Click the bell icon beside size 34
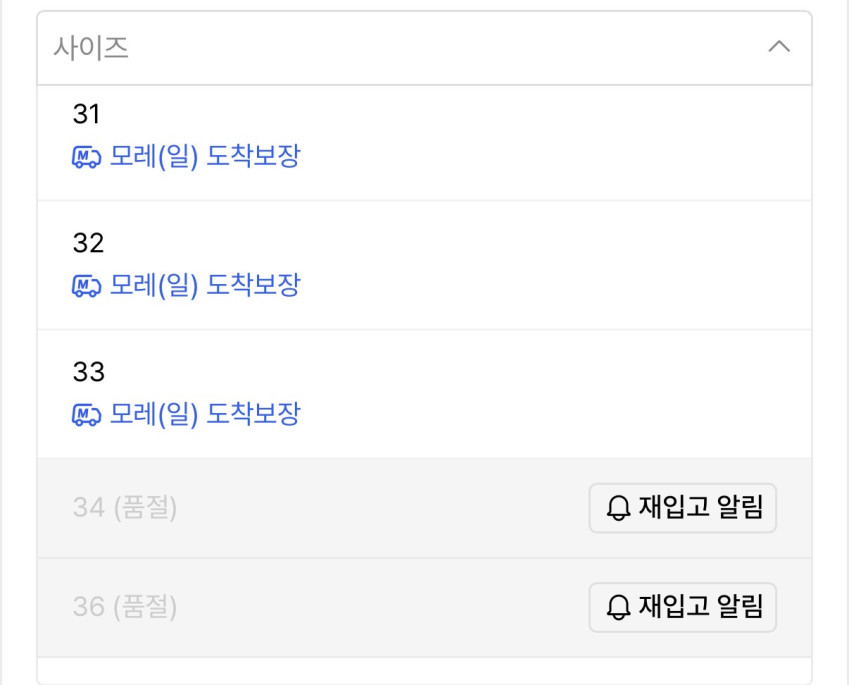This screenshot has width=849, height=685. click(619, 509)
